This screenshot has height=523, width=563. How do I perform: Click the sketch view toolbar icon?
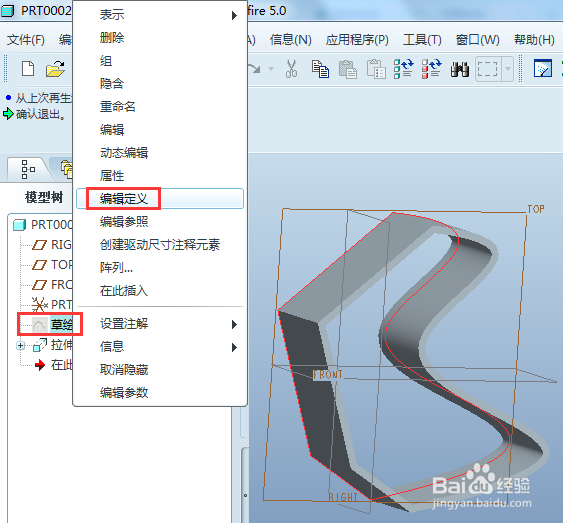point(543,69)
